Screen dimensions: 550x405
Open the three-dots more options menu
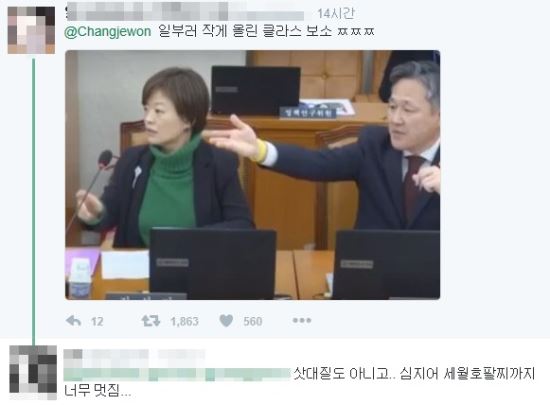(302, 320)
